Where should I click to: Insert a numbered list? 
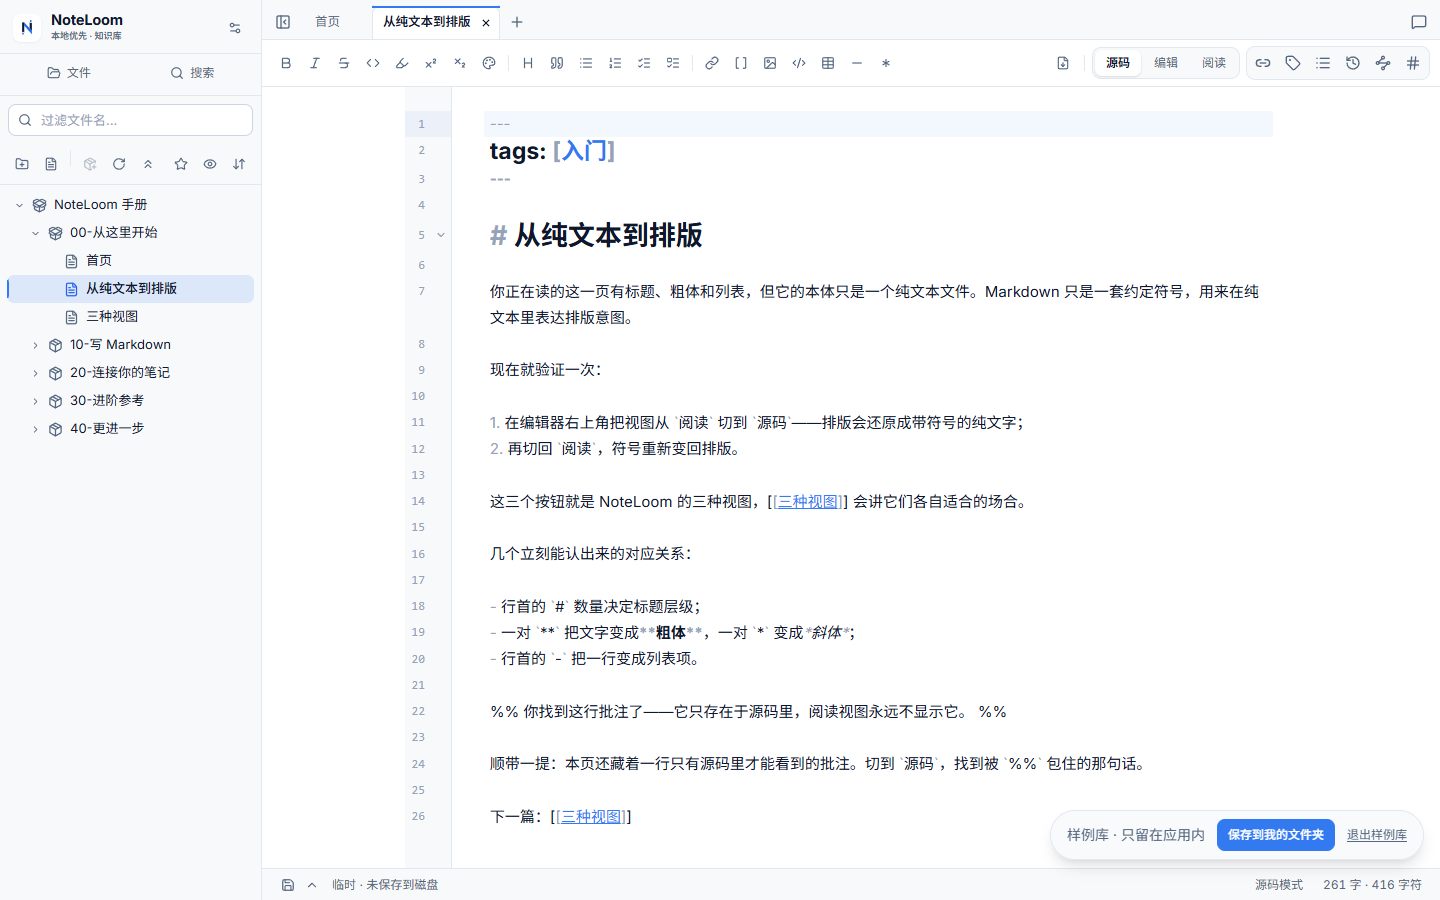tap(615, 63)
